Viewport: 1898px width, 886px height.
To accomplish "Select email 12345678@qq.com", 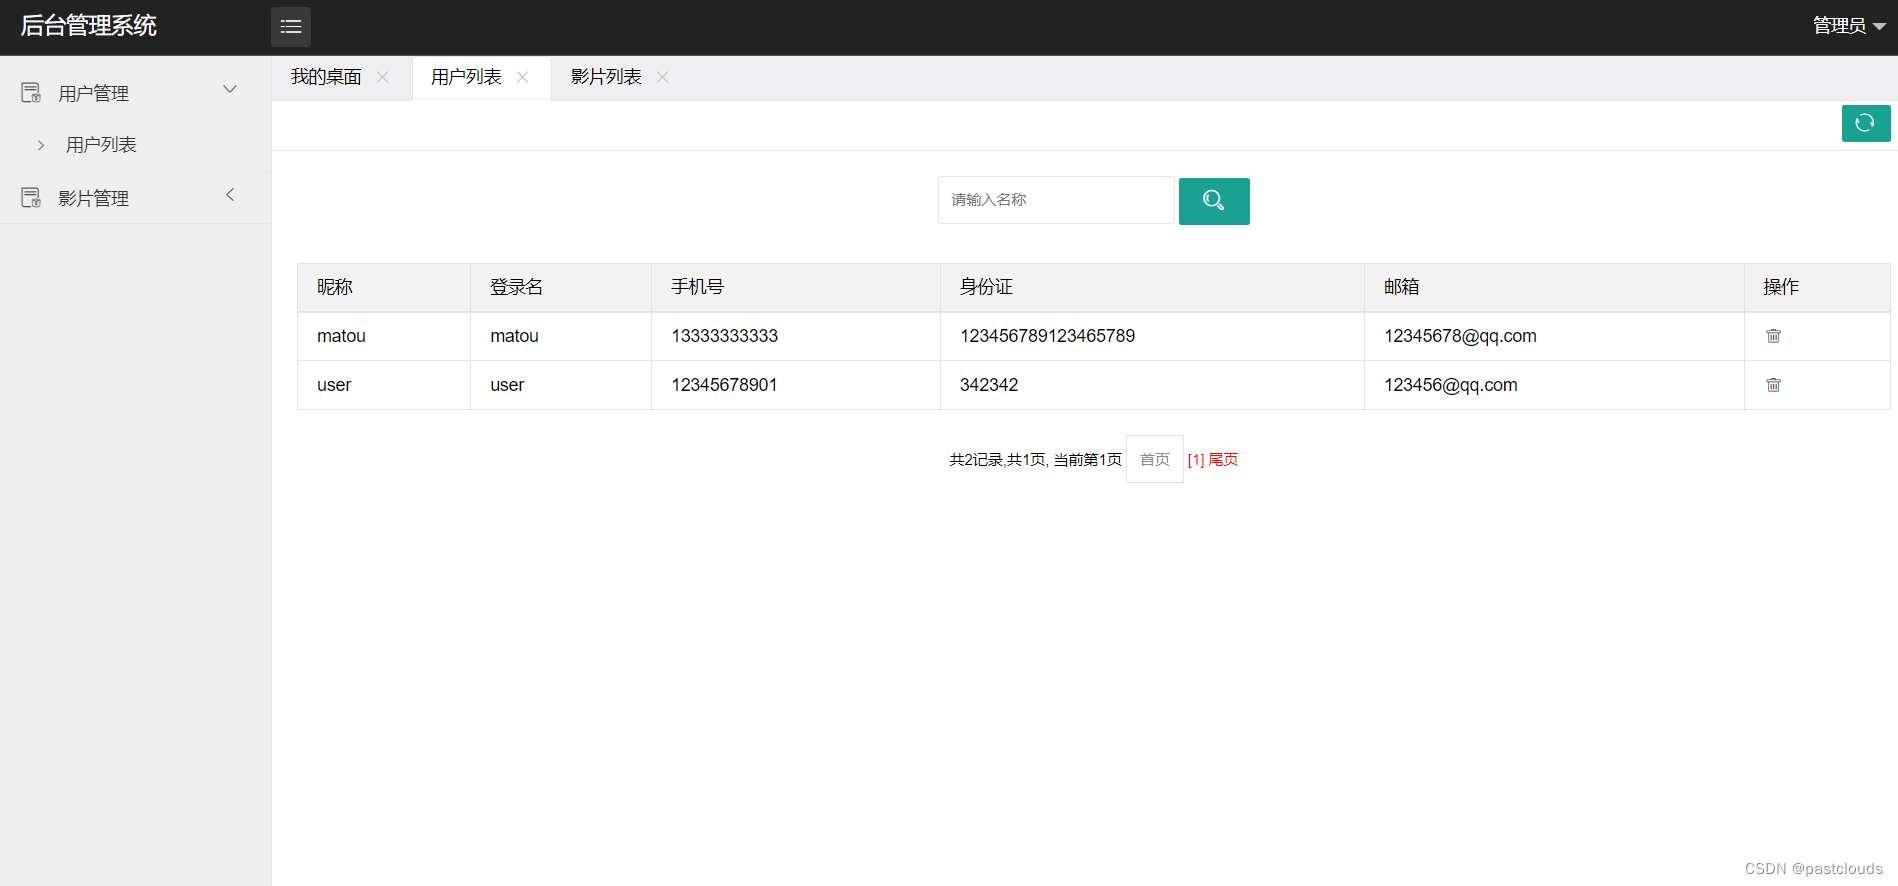I will (x=1461, y=336).
